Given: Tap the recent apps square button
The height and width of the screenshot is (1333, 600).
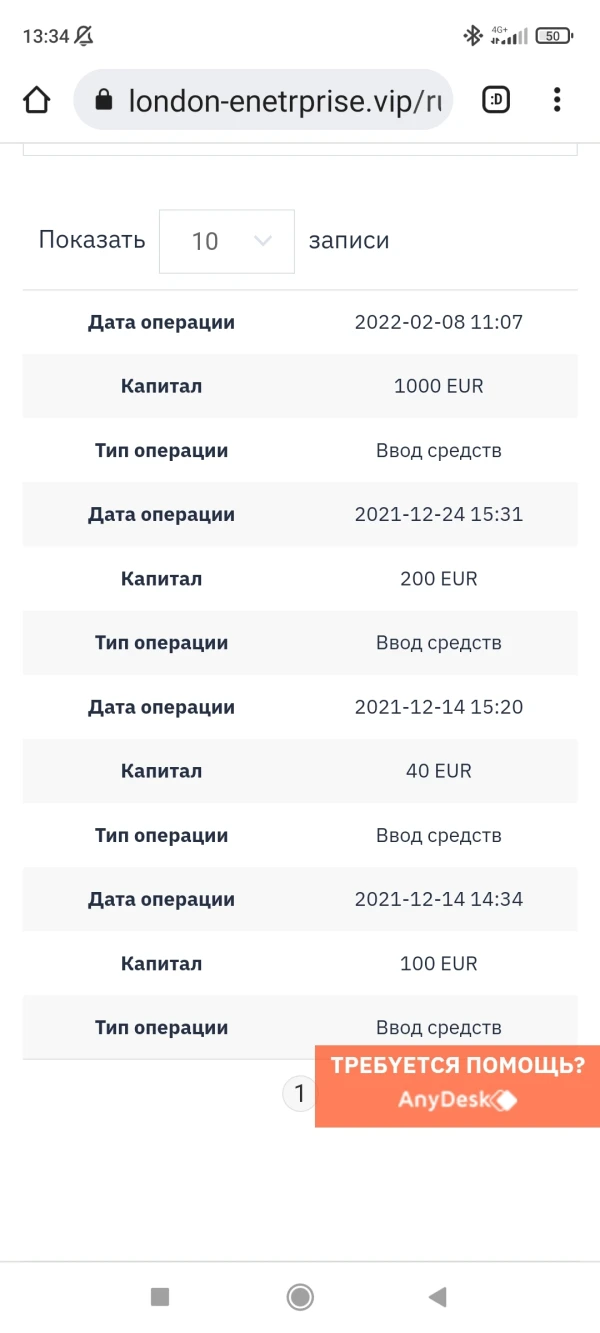Looking at the screenshot, I should point(160,1297).
